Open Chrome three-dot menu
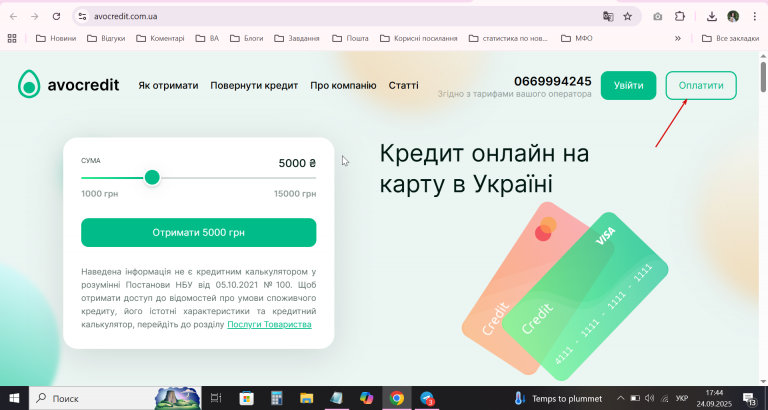 pyautogui.click(x=755, y=16)
